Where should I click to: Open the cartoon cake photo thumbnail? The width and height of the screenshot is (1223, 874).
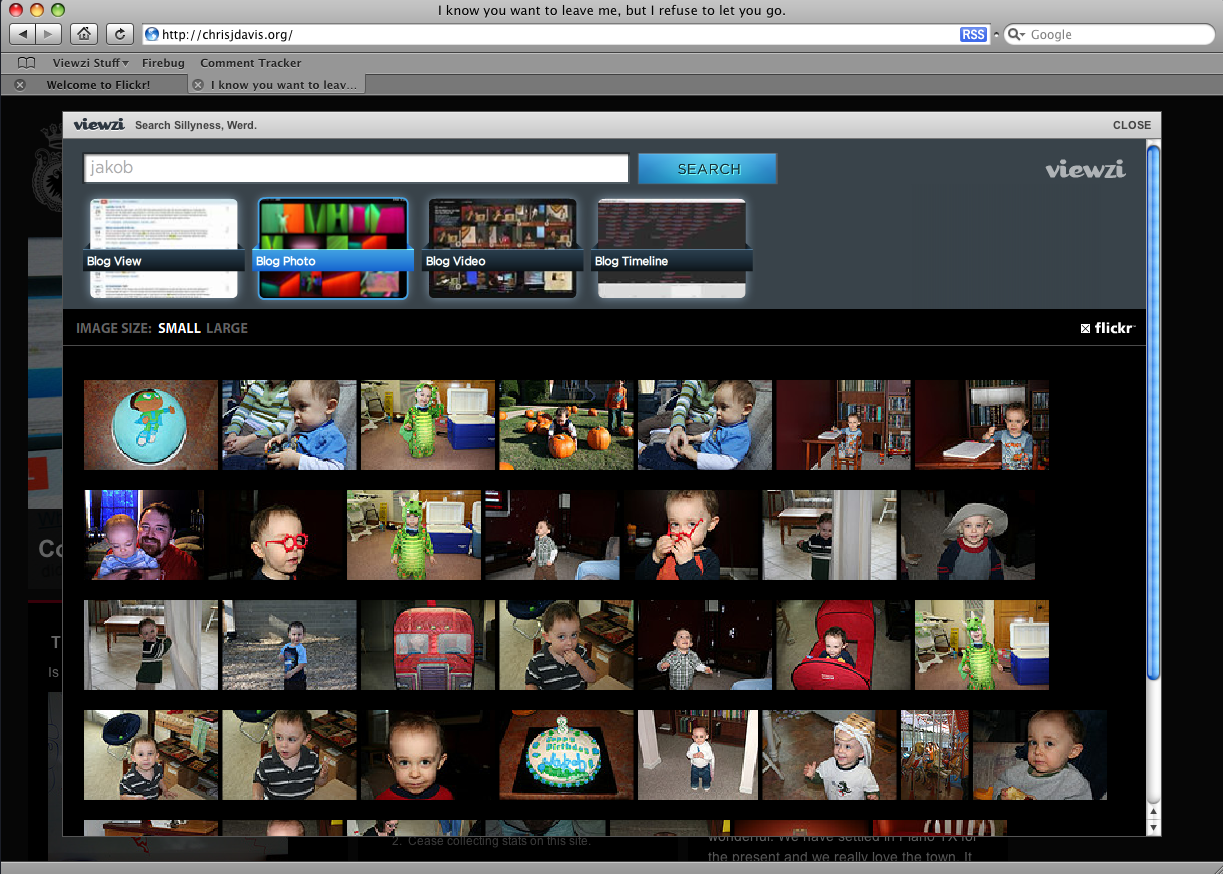tap(151, 425)
